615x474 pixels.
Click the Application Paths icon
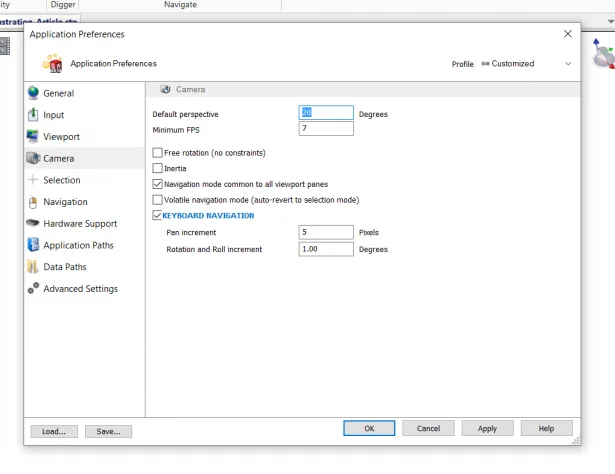pyautogui.click(x=33, y=245)
